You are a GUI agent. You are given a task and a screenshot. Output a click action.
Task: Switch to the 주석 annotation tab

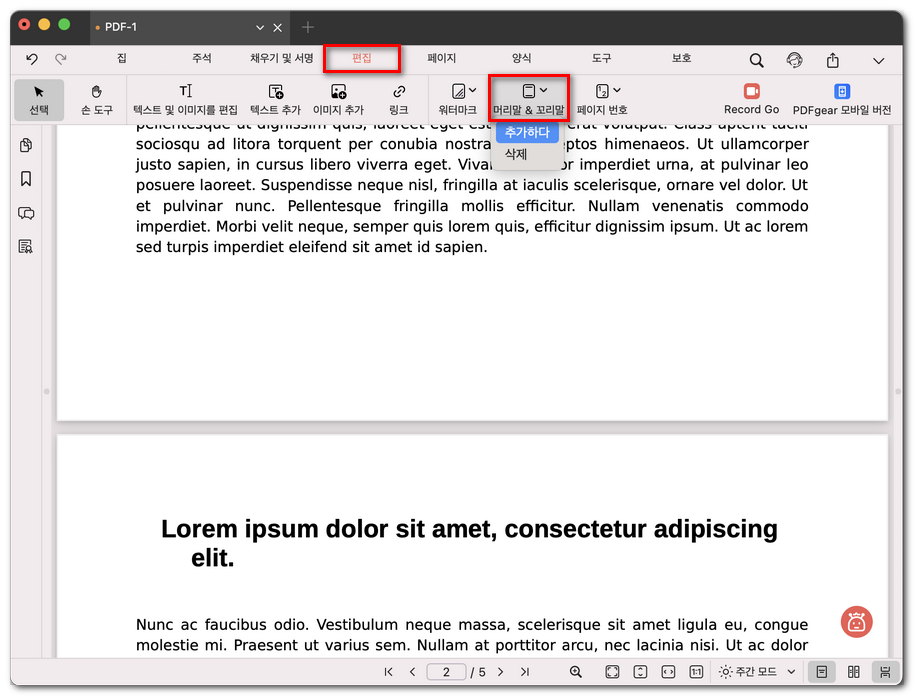pyautogui.click(x=201, y=59)
